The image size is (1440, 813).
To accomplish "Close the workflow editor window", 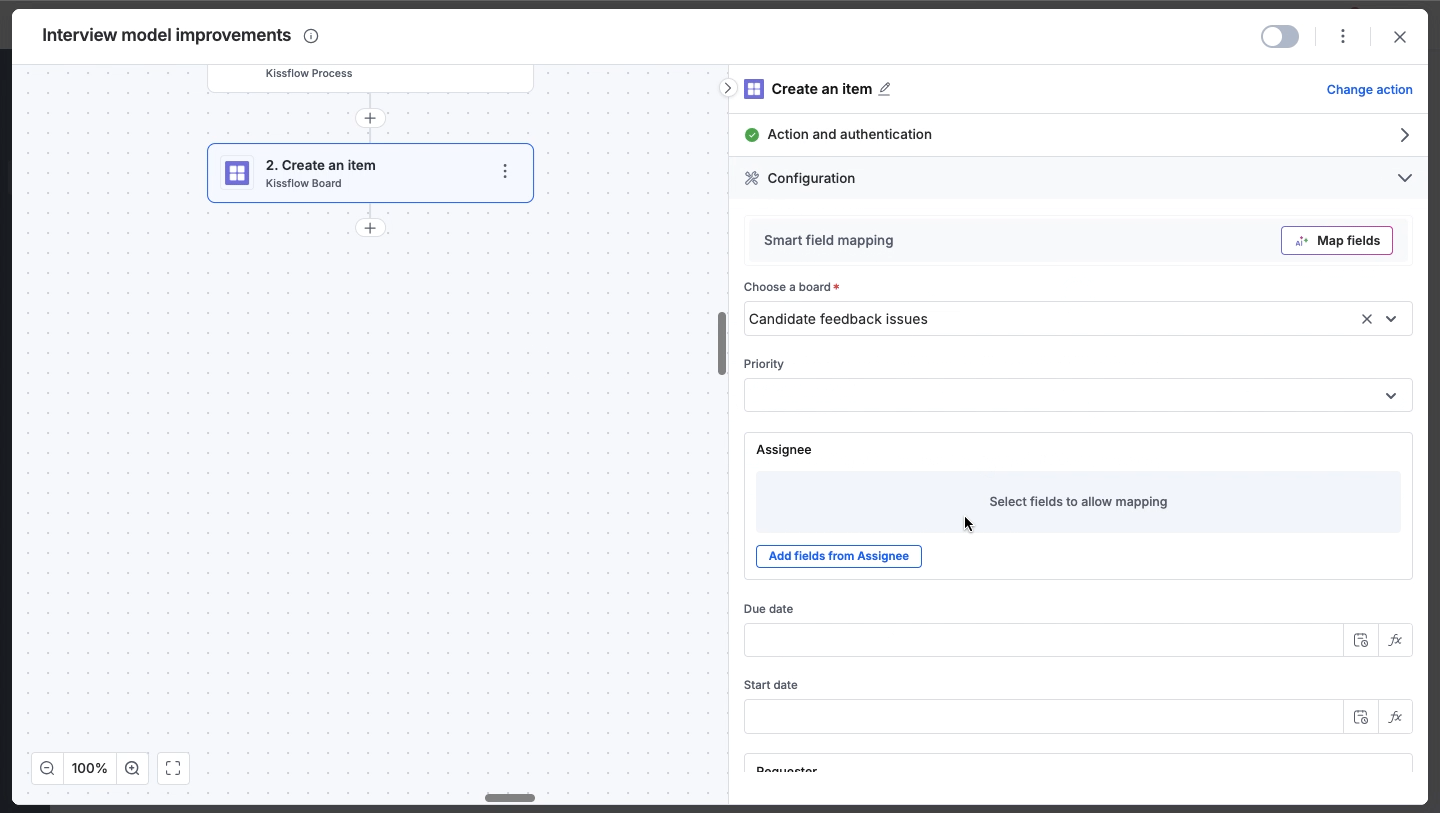I will (1400, 37).
